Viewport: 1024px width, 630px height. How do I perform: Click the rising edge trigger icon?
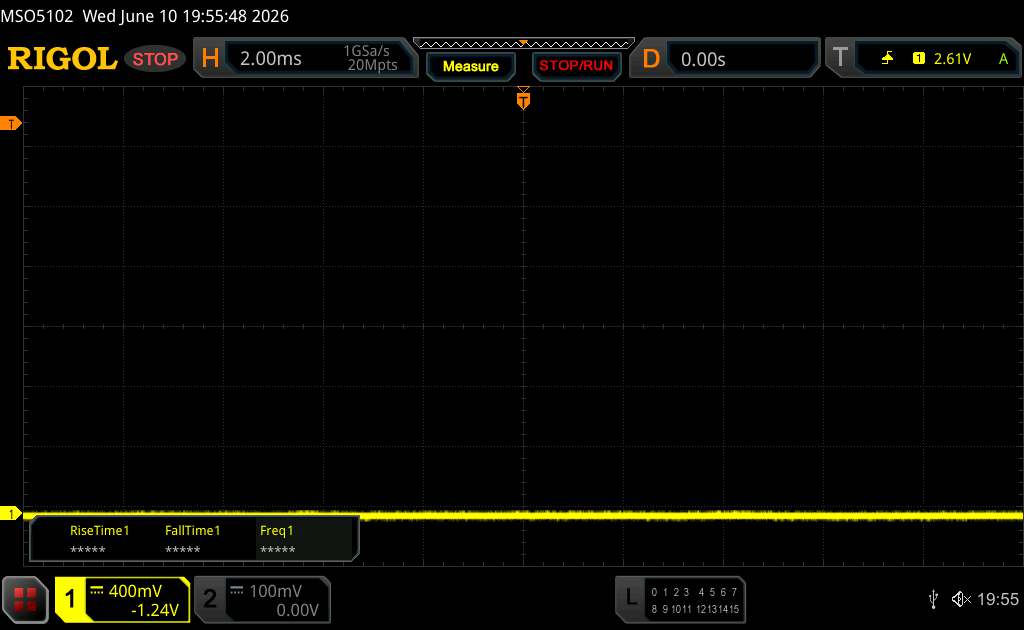(887, 59)
